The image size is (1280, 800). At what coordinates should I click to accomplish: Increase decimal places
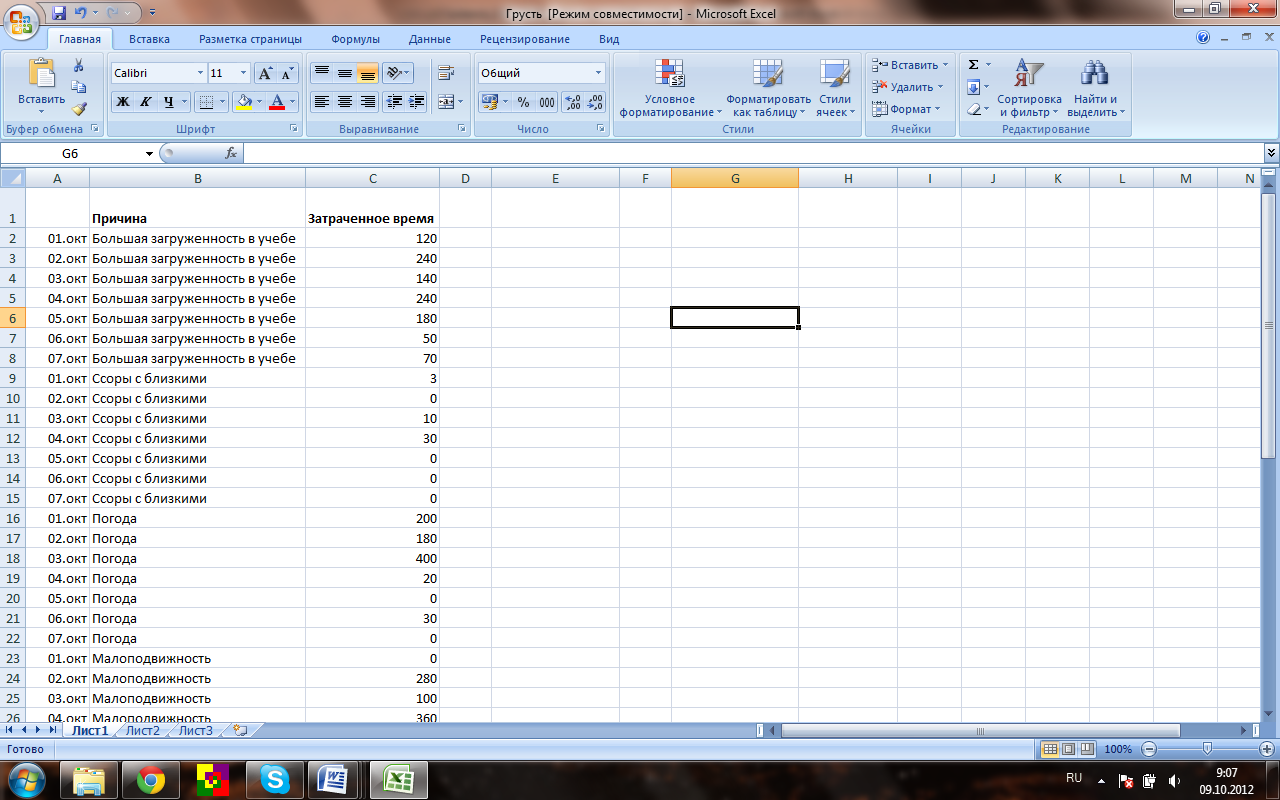pos(573,102)
